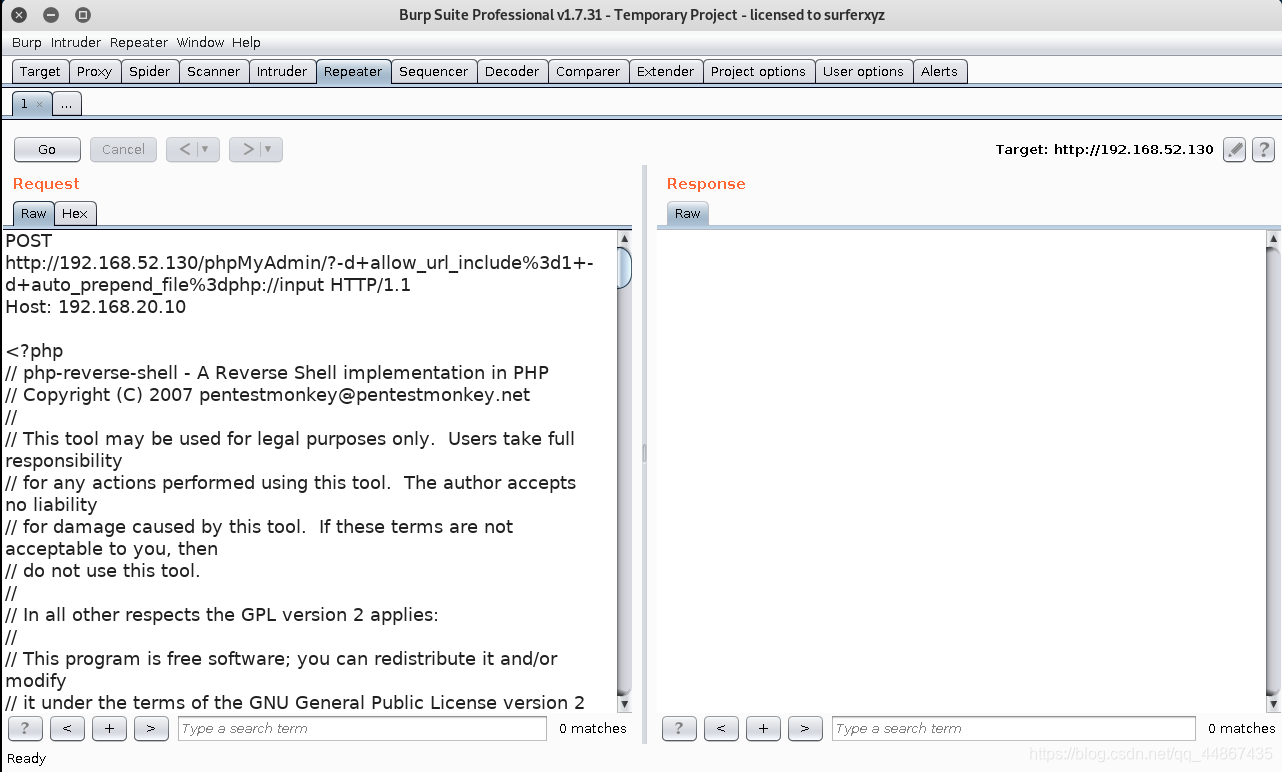The height and width of the screenshot is (772, 1282).
Task: Switch to the Comparer tab
Action: (588, 71)
